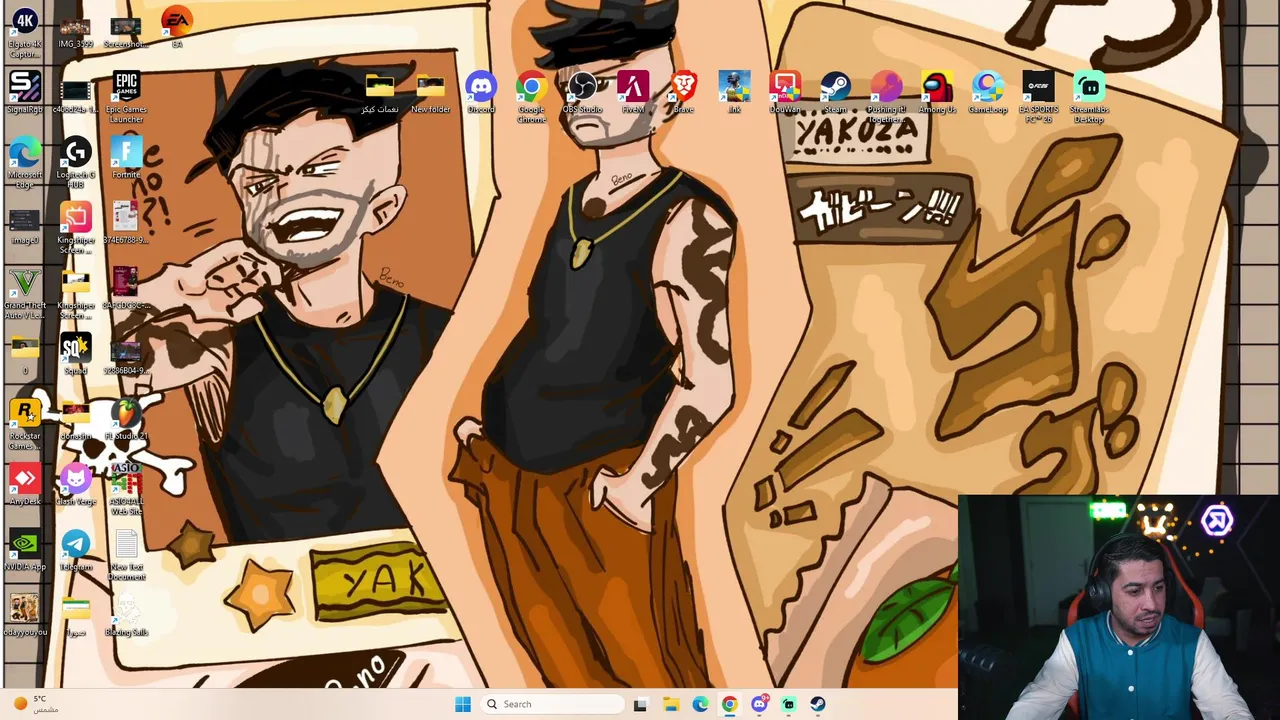The width and height of the screenshot is (1280, 720).
Task: Open Discord from the taskbar
Action: click(759, 704)
